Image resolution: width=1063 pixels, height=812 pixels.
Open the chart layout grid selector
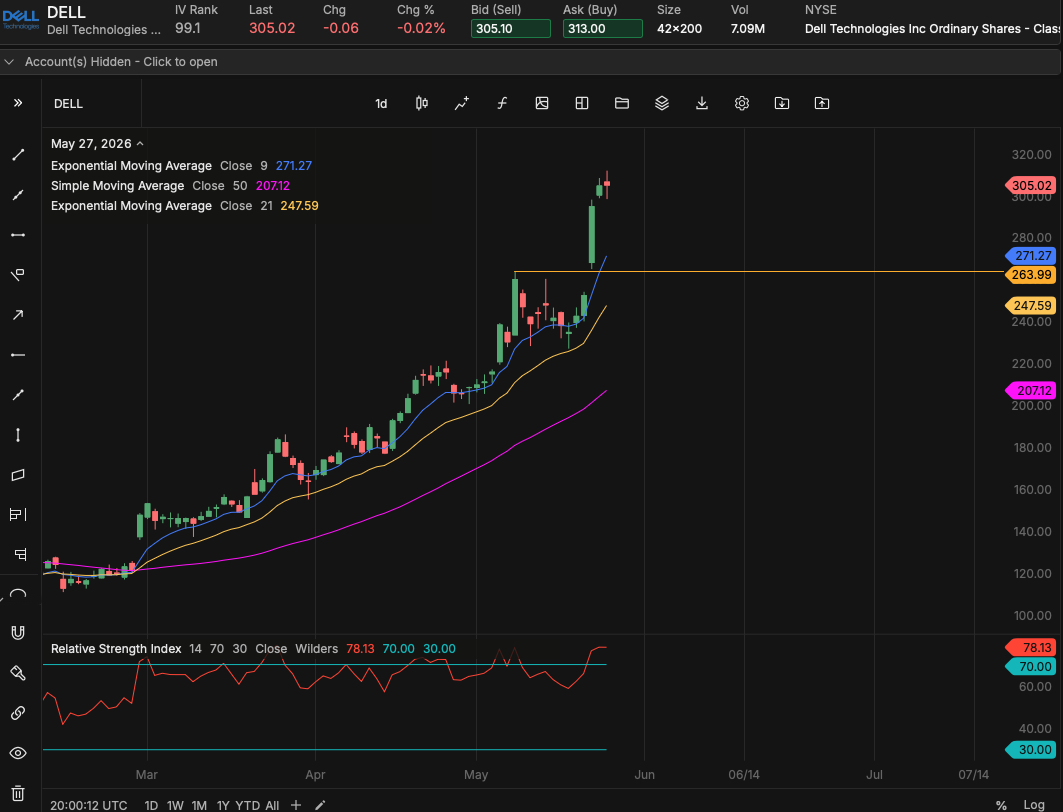582,103
